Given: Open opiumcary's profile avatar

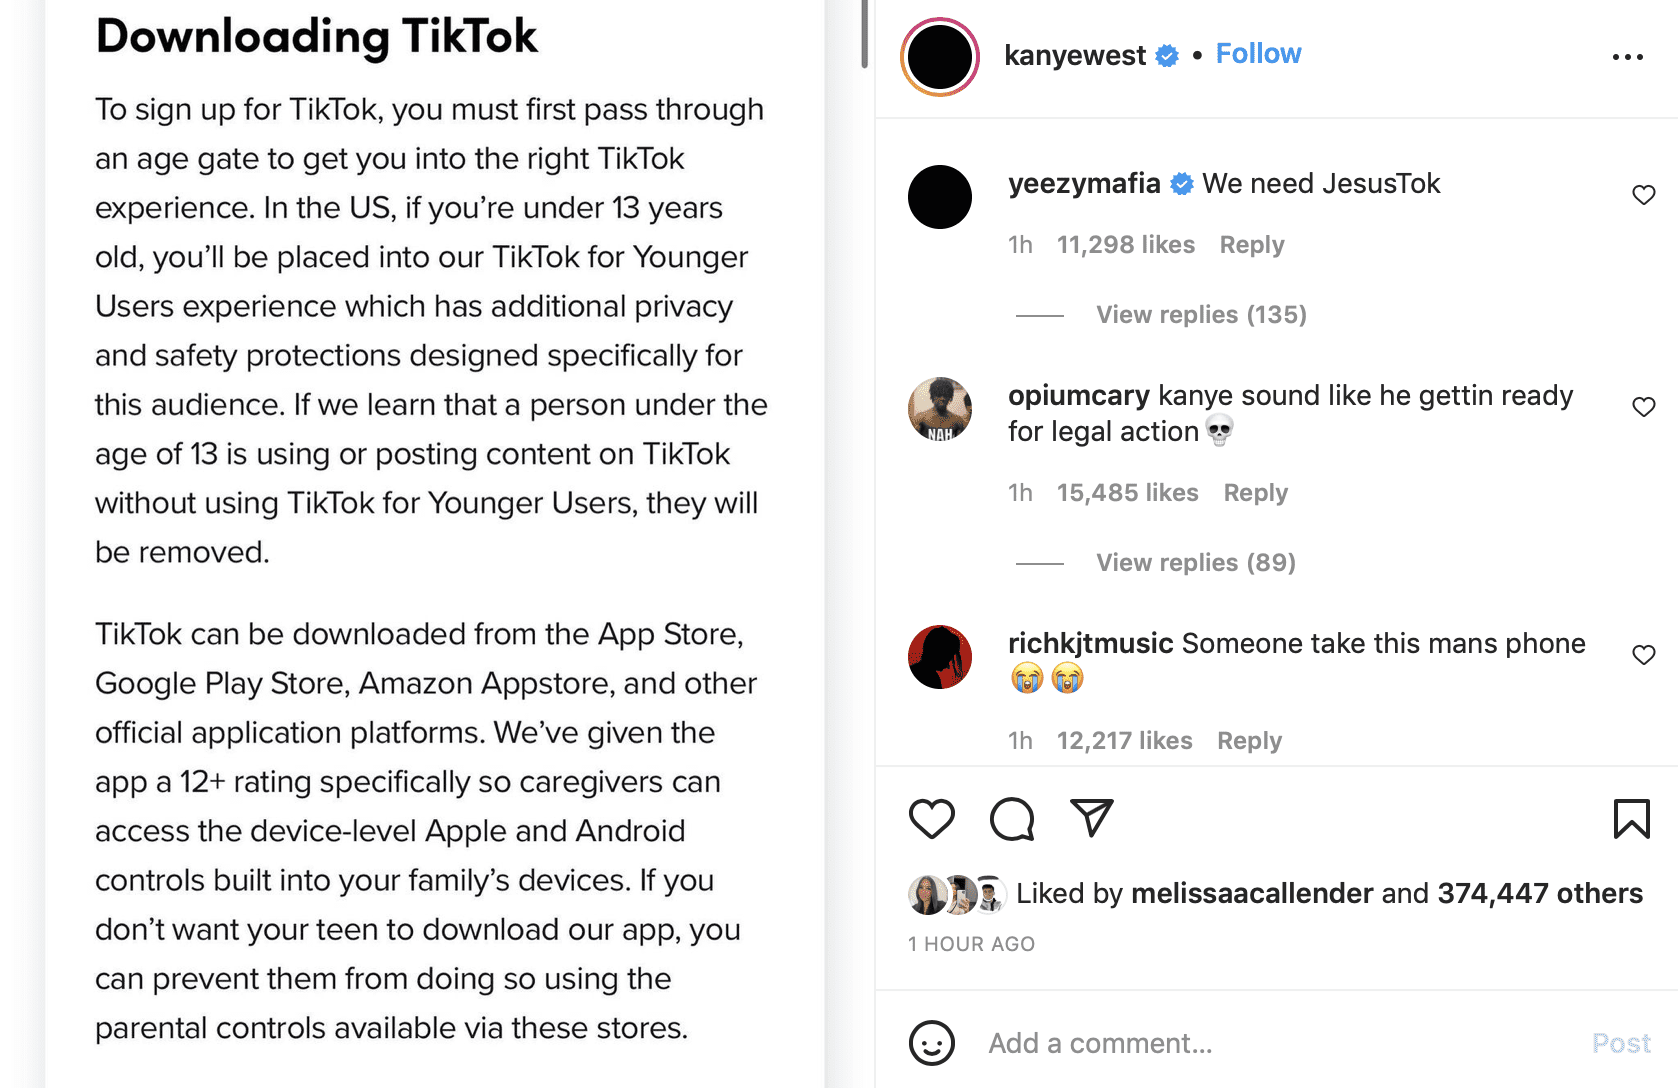Looking at the screenshot, I should click(x=940, y=409).
